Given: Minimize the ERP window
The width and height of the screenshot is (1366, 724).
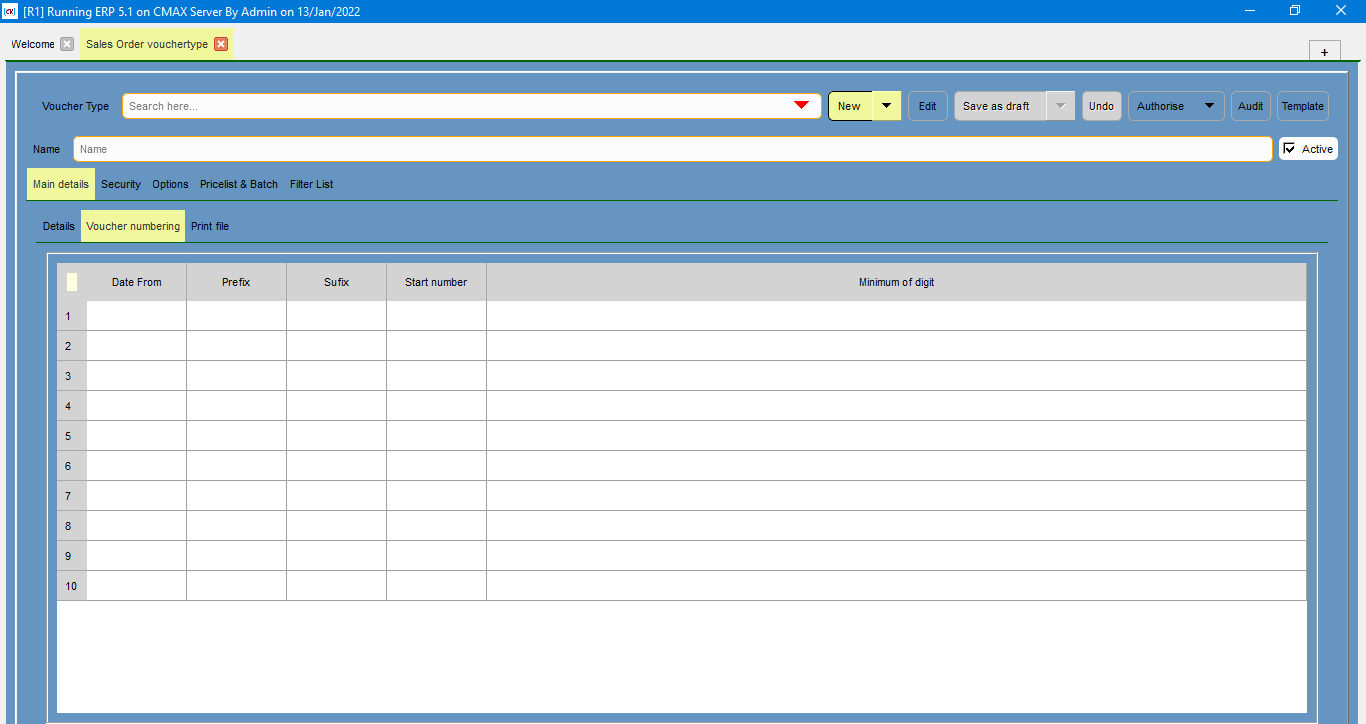Looking at the screenshot, I should pos(1251,11).
